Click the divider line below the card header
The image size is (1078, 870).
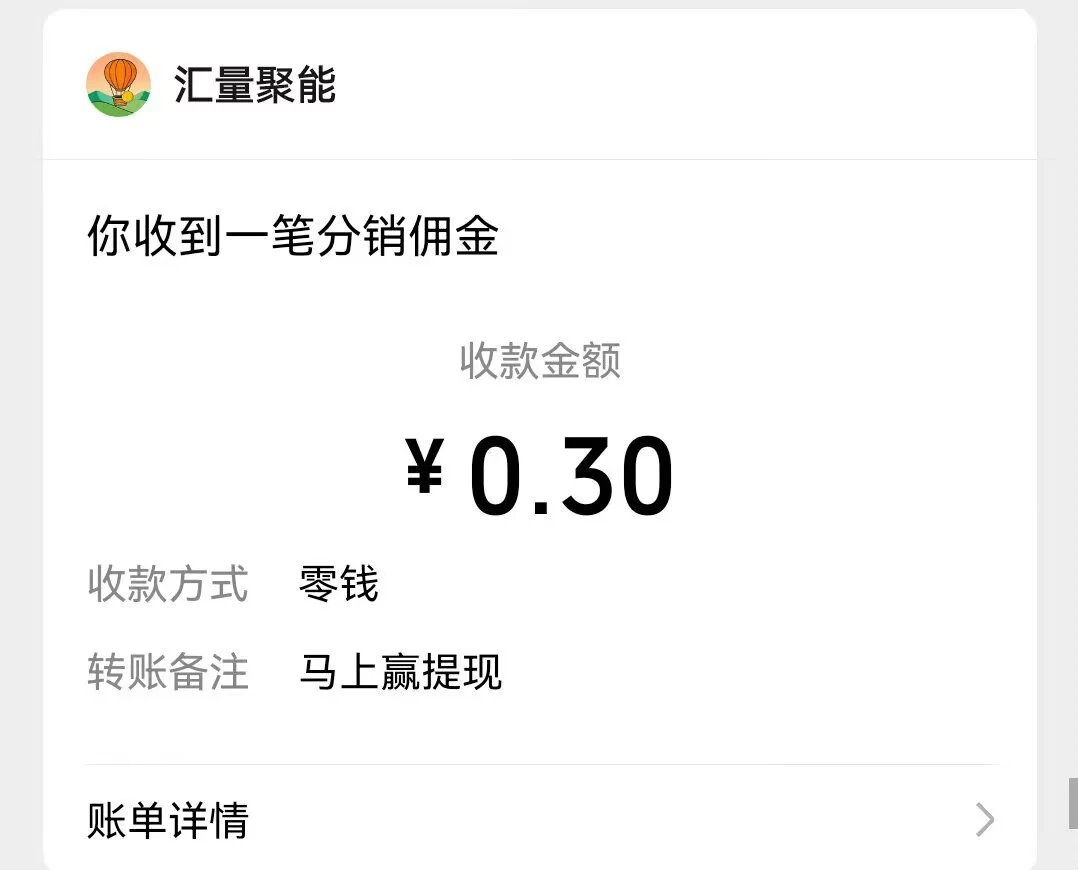coord(540,159)
